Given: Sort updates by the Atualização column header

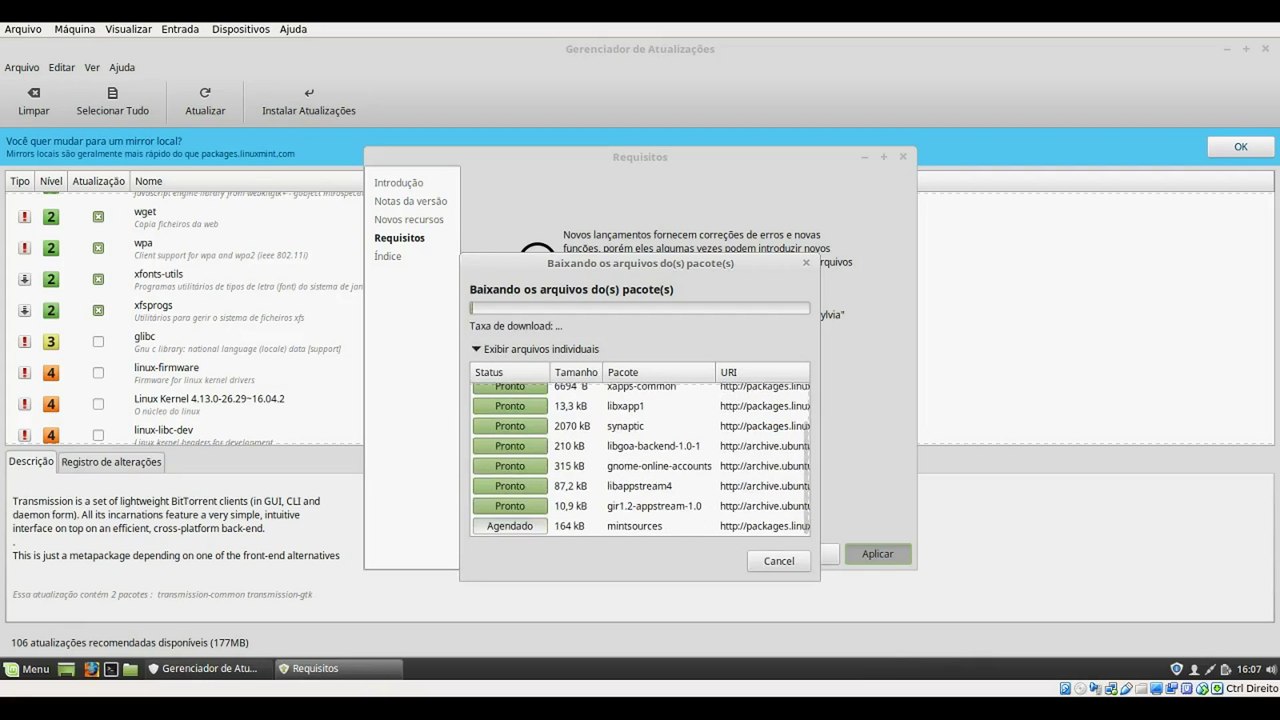Looking at the screenshot, I should 98,181.
